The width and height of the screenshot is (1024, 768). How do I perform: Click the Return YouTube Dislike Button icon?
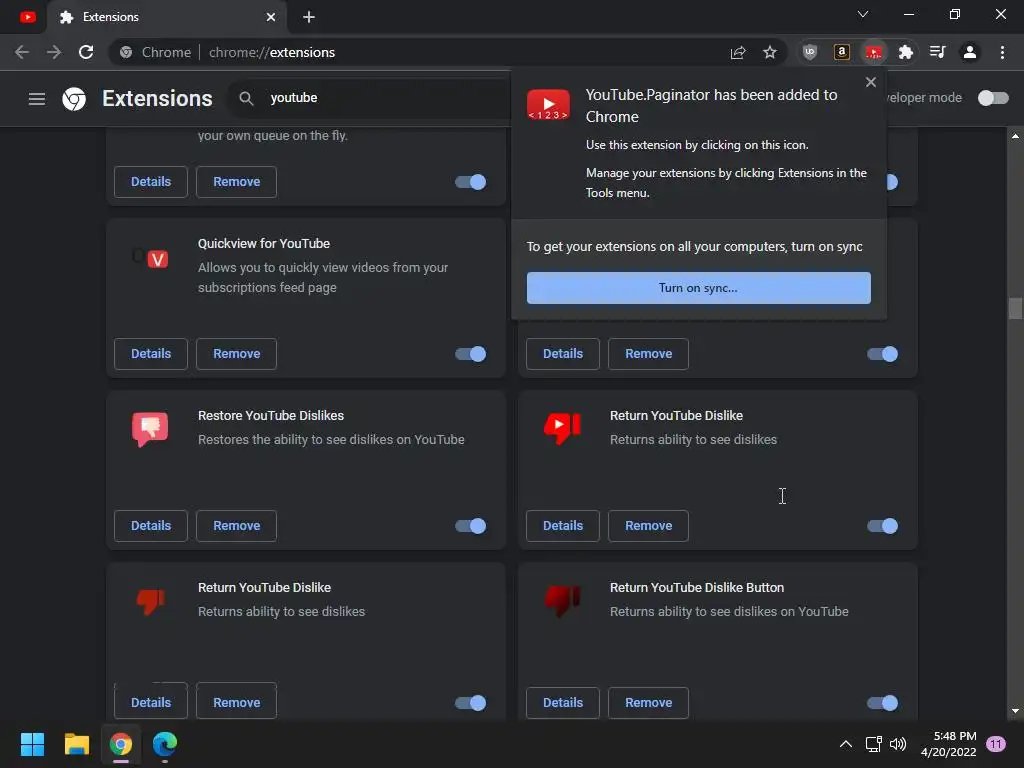tap(562, 600)
